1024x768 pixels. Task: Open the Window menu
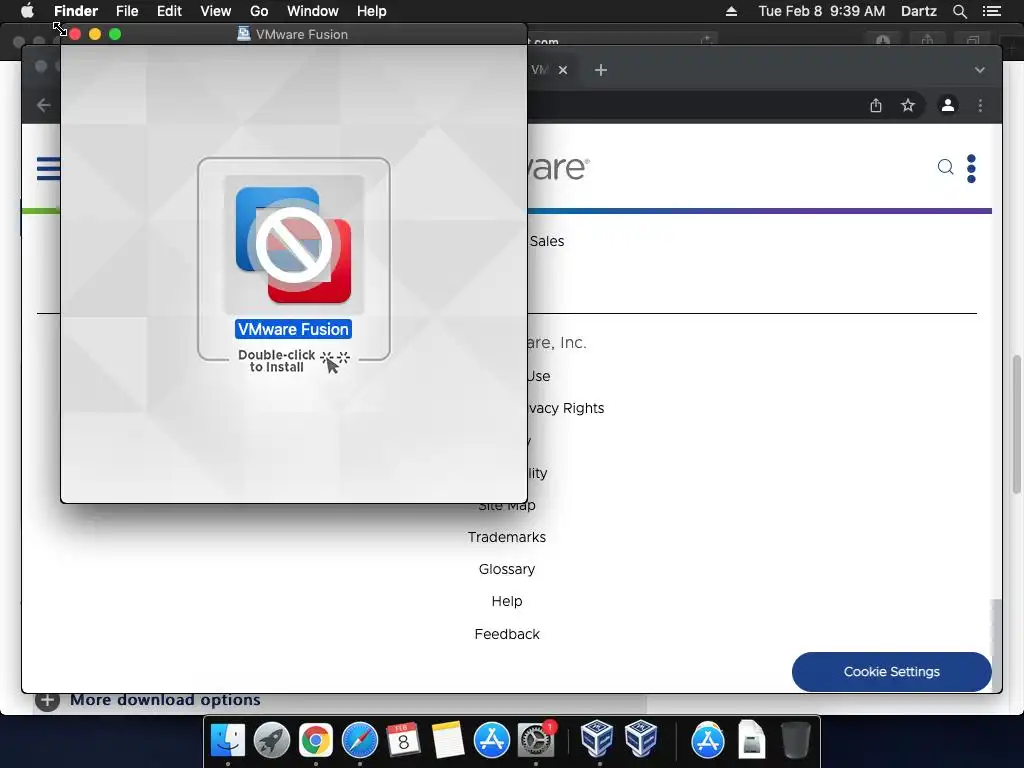(312, 11)
